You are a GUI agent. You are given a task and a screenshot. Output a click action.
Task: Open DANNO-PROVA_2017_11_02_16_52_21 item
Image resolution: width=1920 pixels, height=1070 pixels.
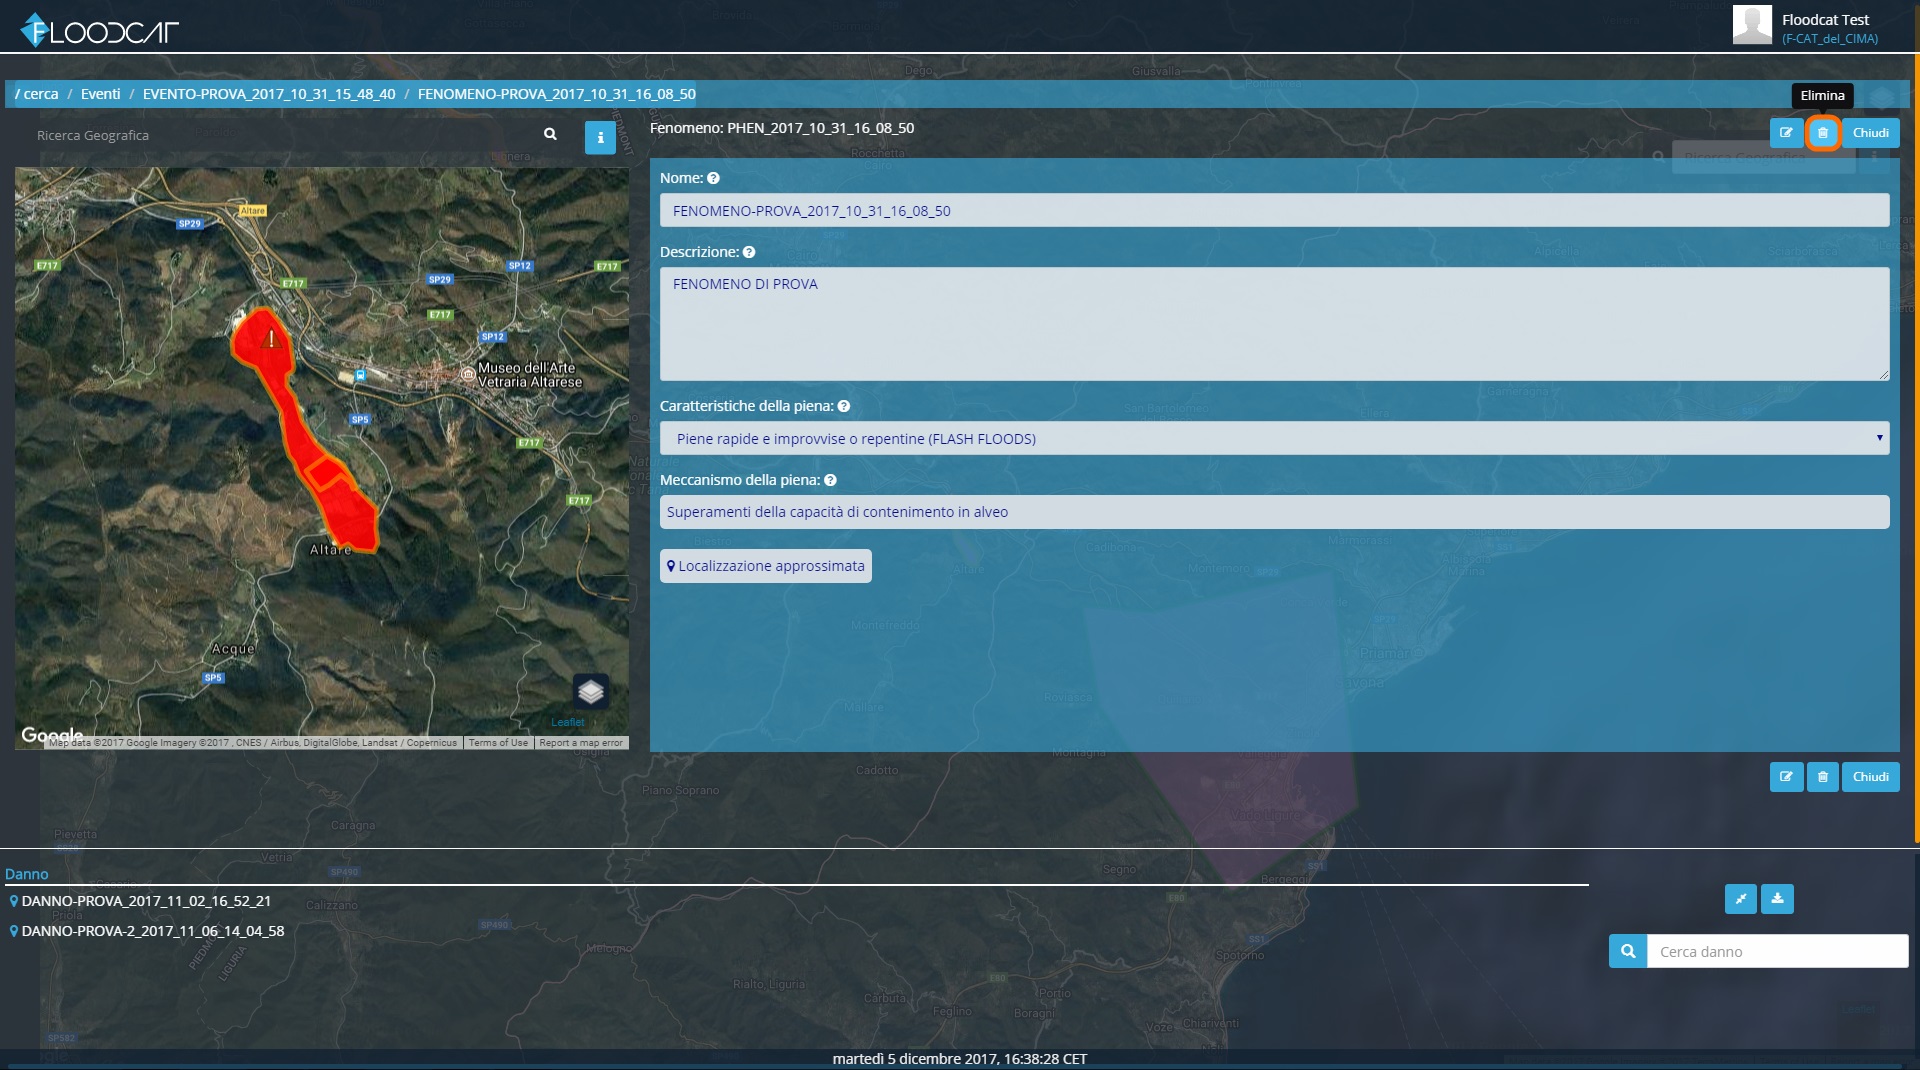pyautogui.click(x=146, y=901)
